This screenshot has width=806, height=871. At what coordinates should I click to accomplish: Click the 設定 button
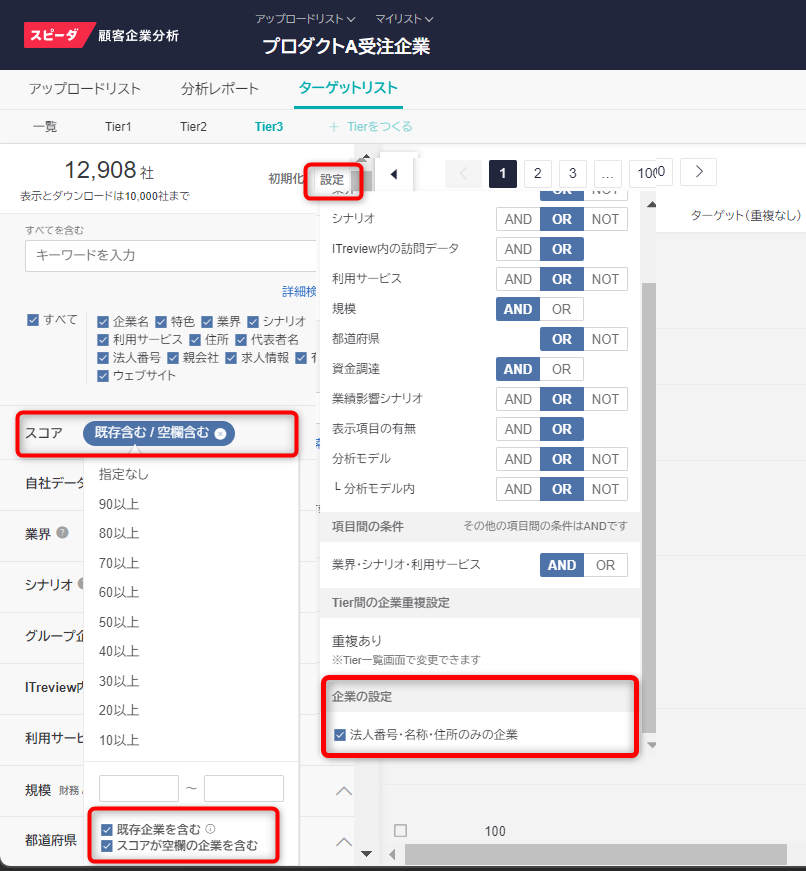coord(332,179)
